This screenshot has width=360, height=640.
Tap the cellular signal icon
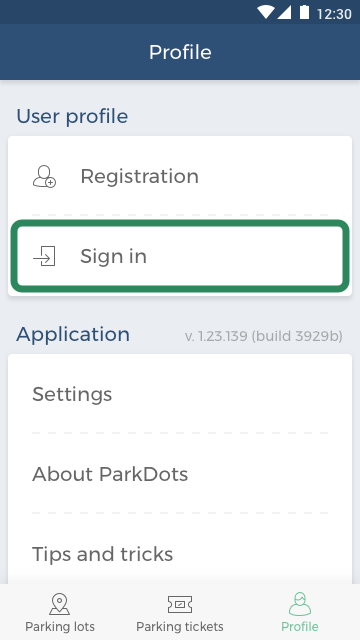click(284, 13)
